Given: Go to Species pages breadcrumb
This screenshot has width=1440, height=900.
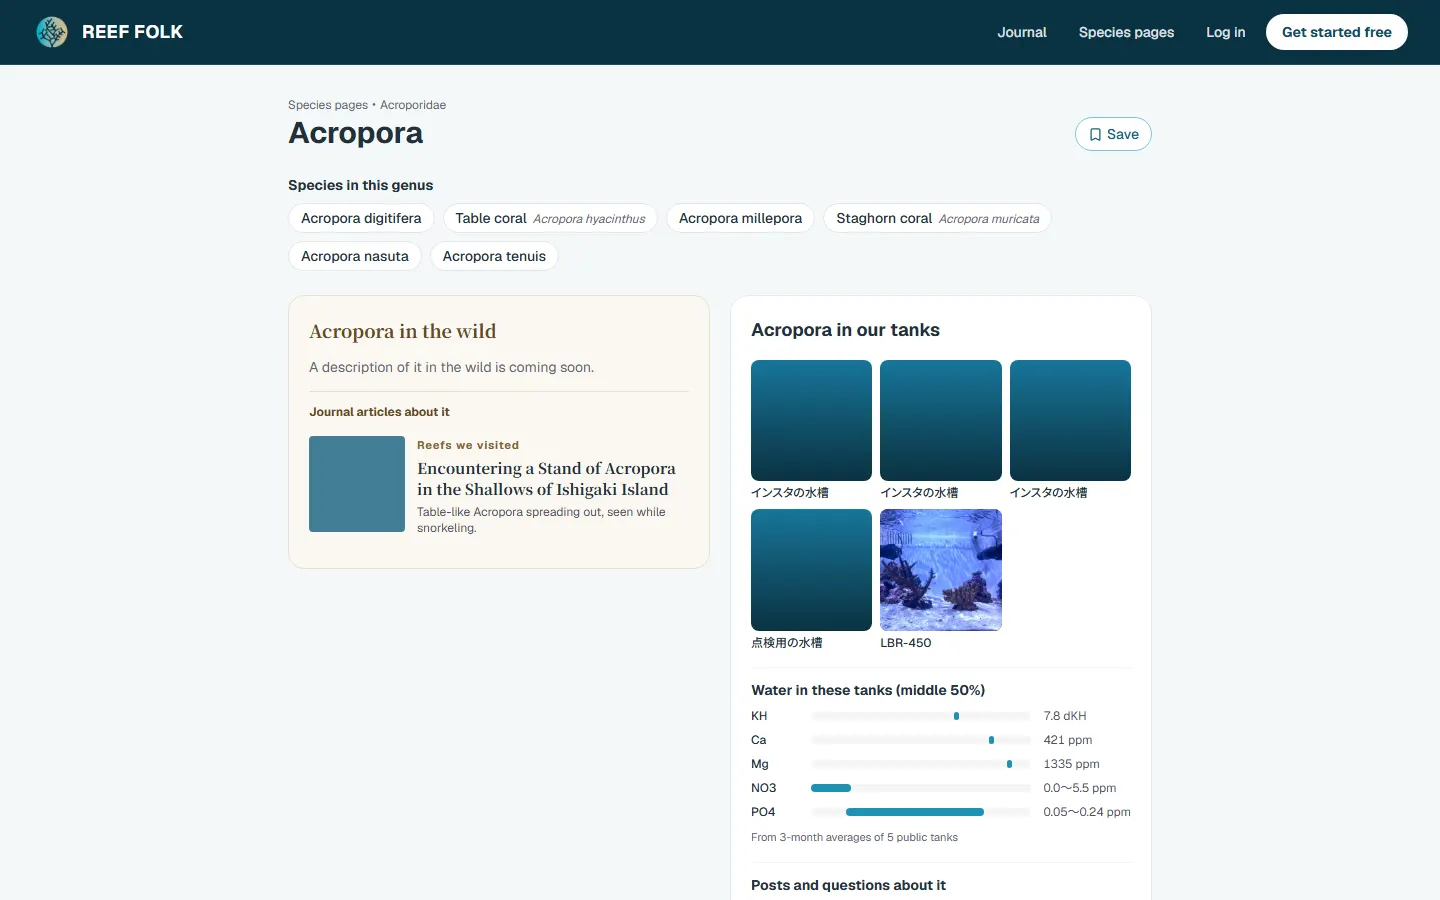Looking at the screenshot, I should coord(328,105).
